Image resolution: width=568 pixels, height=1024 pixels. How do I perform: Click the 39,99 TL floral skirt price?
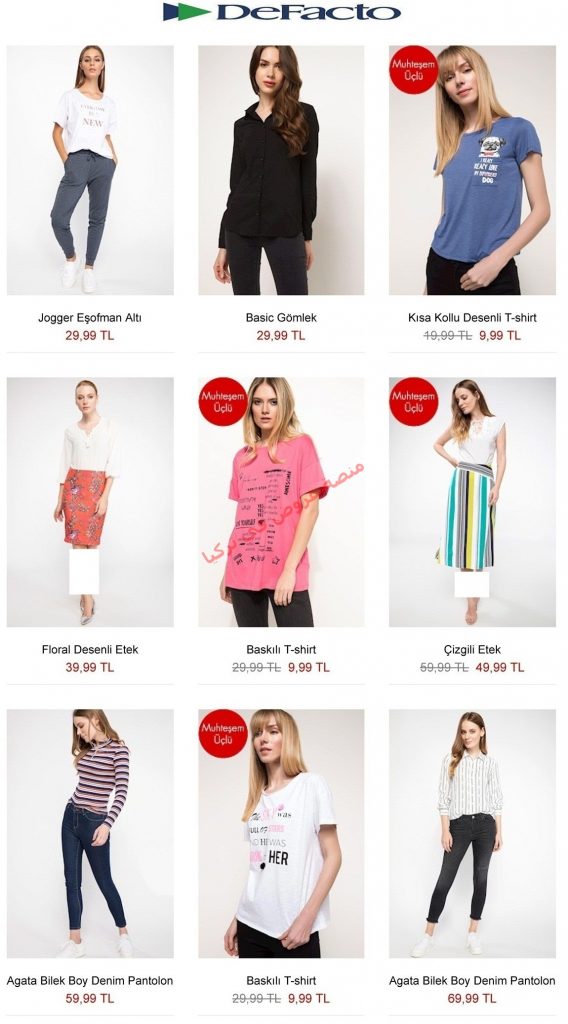coord(89,667)
